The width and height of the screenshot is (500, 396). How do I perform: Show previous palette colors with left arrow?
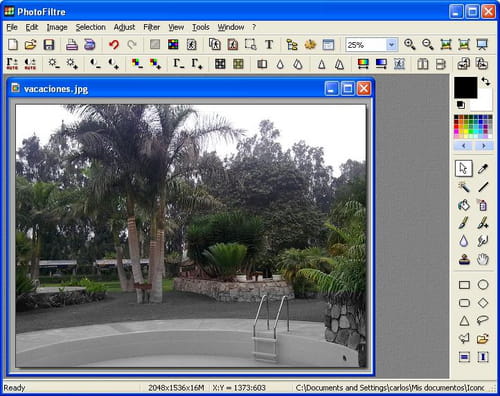click(464, 146)
